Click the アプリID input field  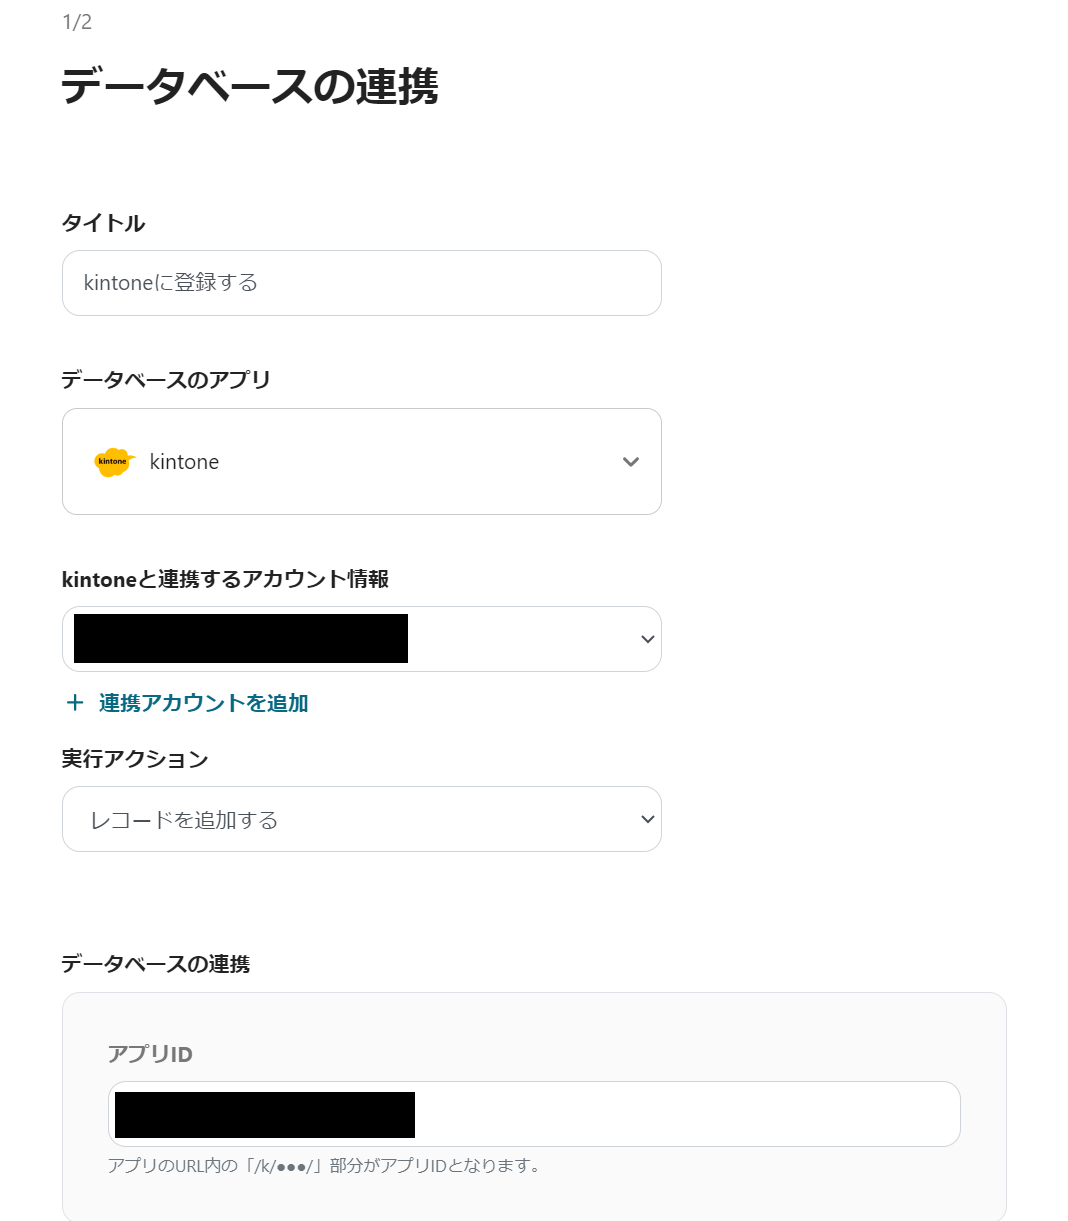click(x=535, y=1113)
